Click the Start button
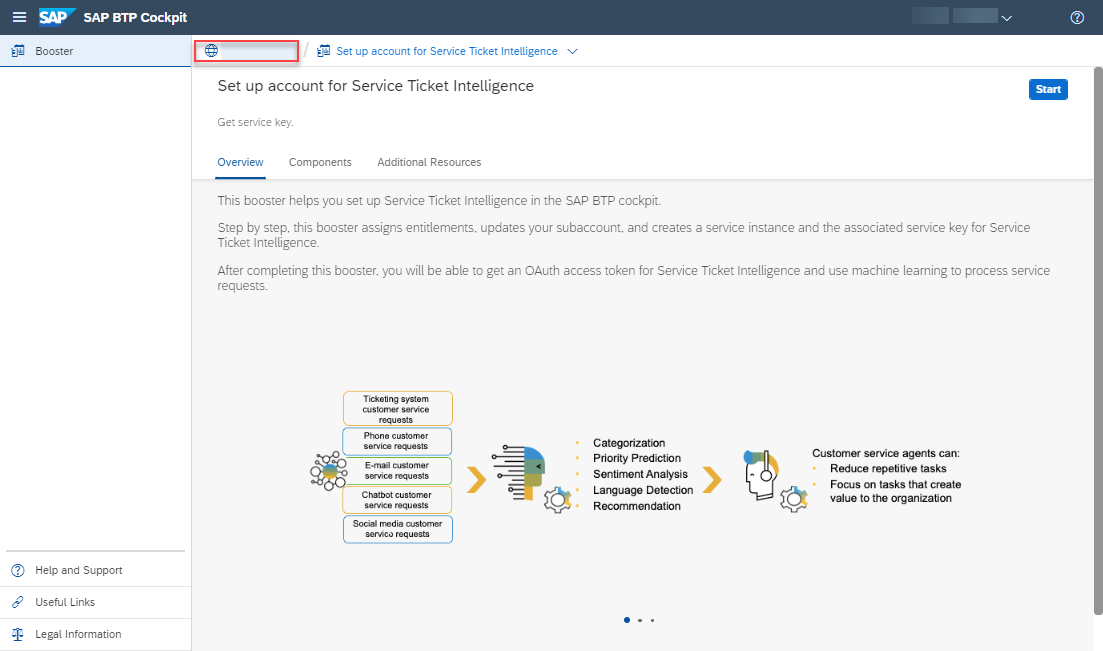The image size is (1103, 651). click(1048, 89)
